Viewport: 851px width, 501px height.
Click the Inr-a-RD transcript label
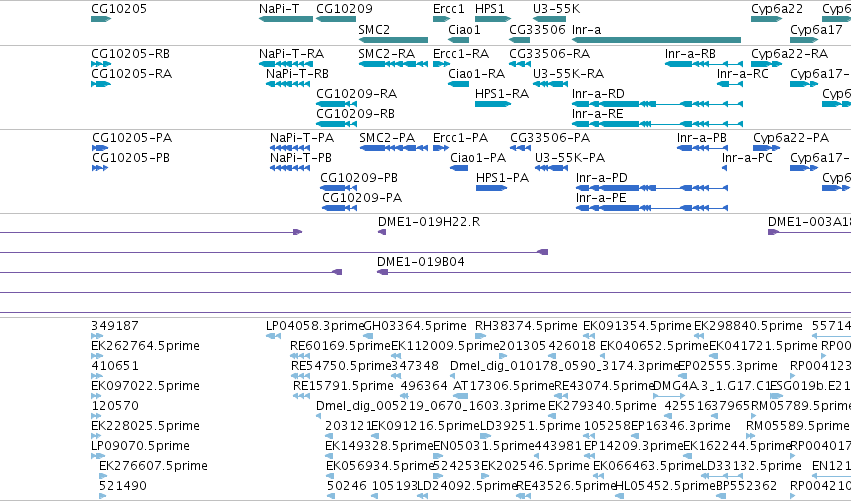598,94
